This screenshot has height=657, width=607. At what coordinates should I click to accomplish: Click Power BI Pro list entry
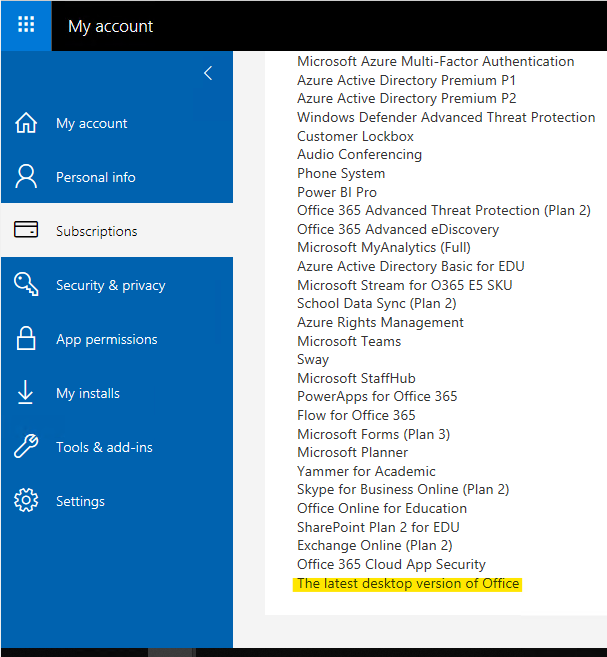point(337,192)
